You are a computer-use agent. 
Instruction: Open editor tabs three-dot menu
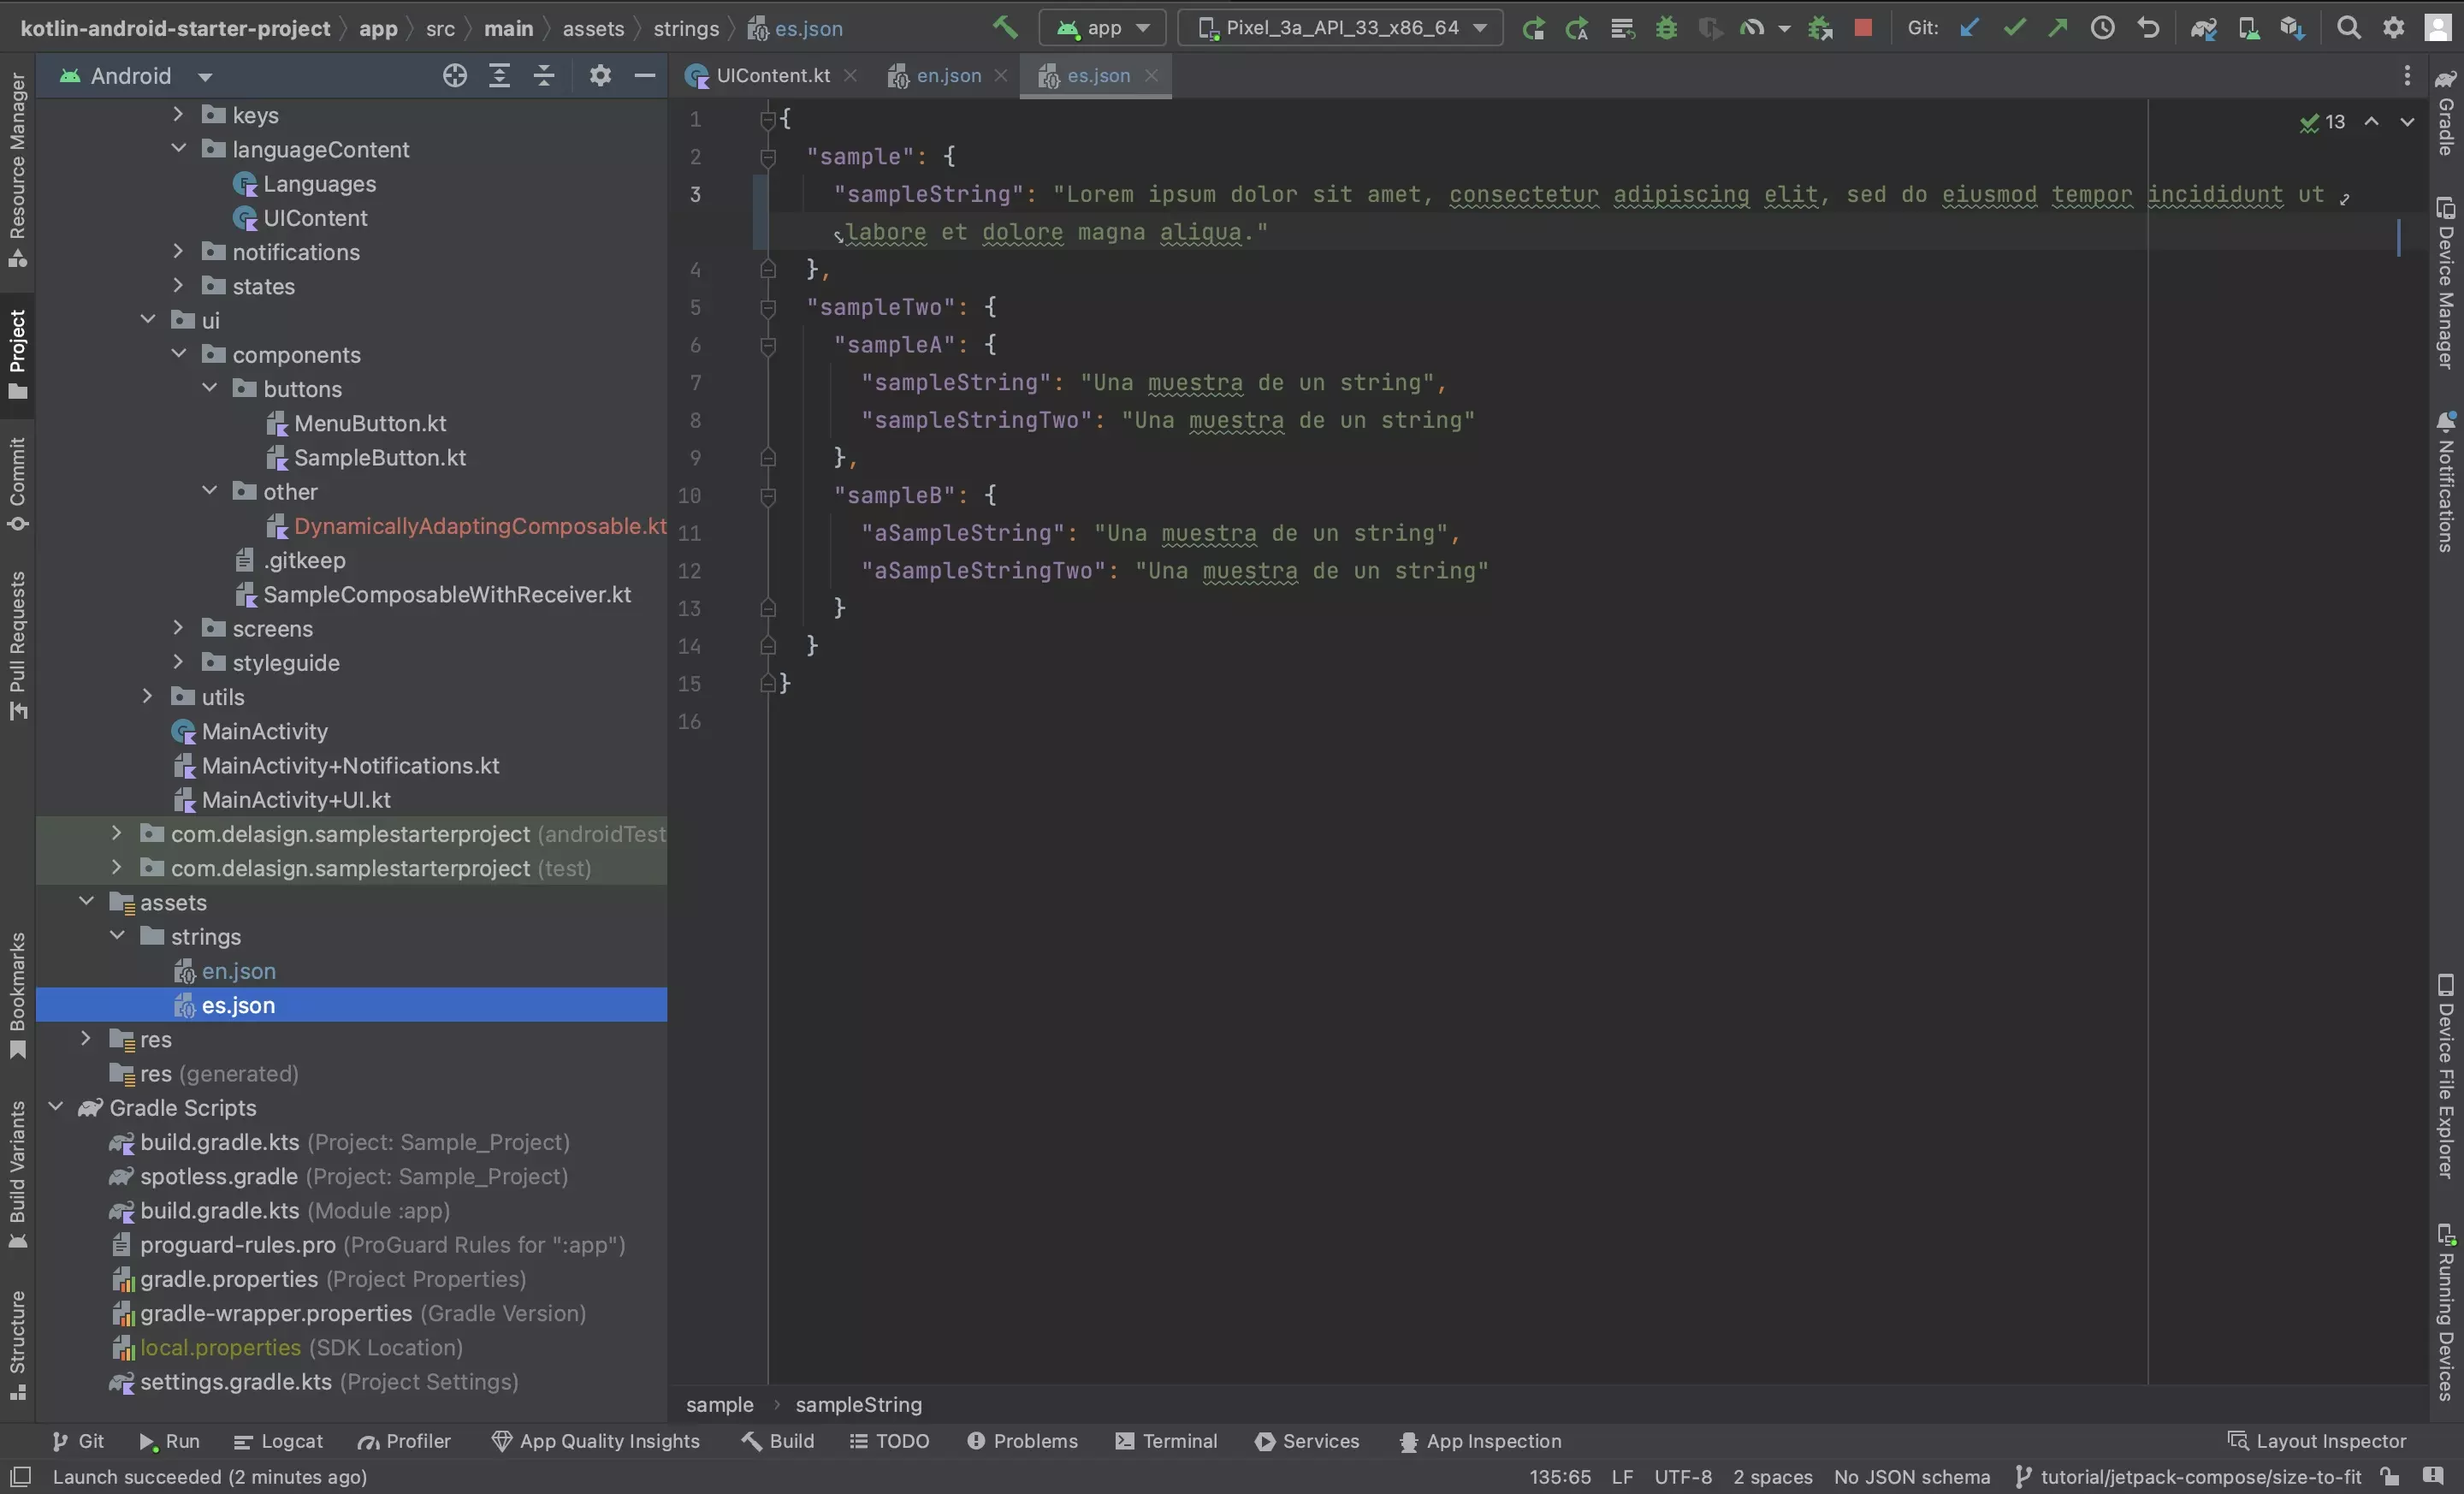pyautogui.click(x=2407, y=76)
